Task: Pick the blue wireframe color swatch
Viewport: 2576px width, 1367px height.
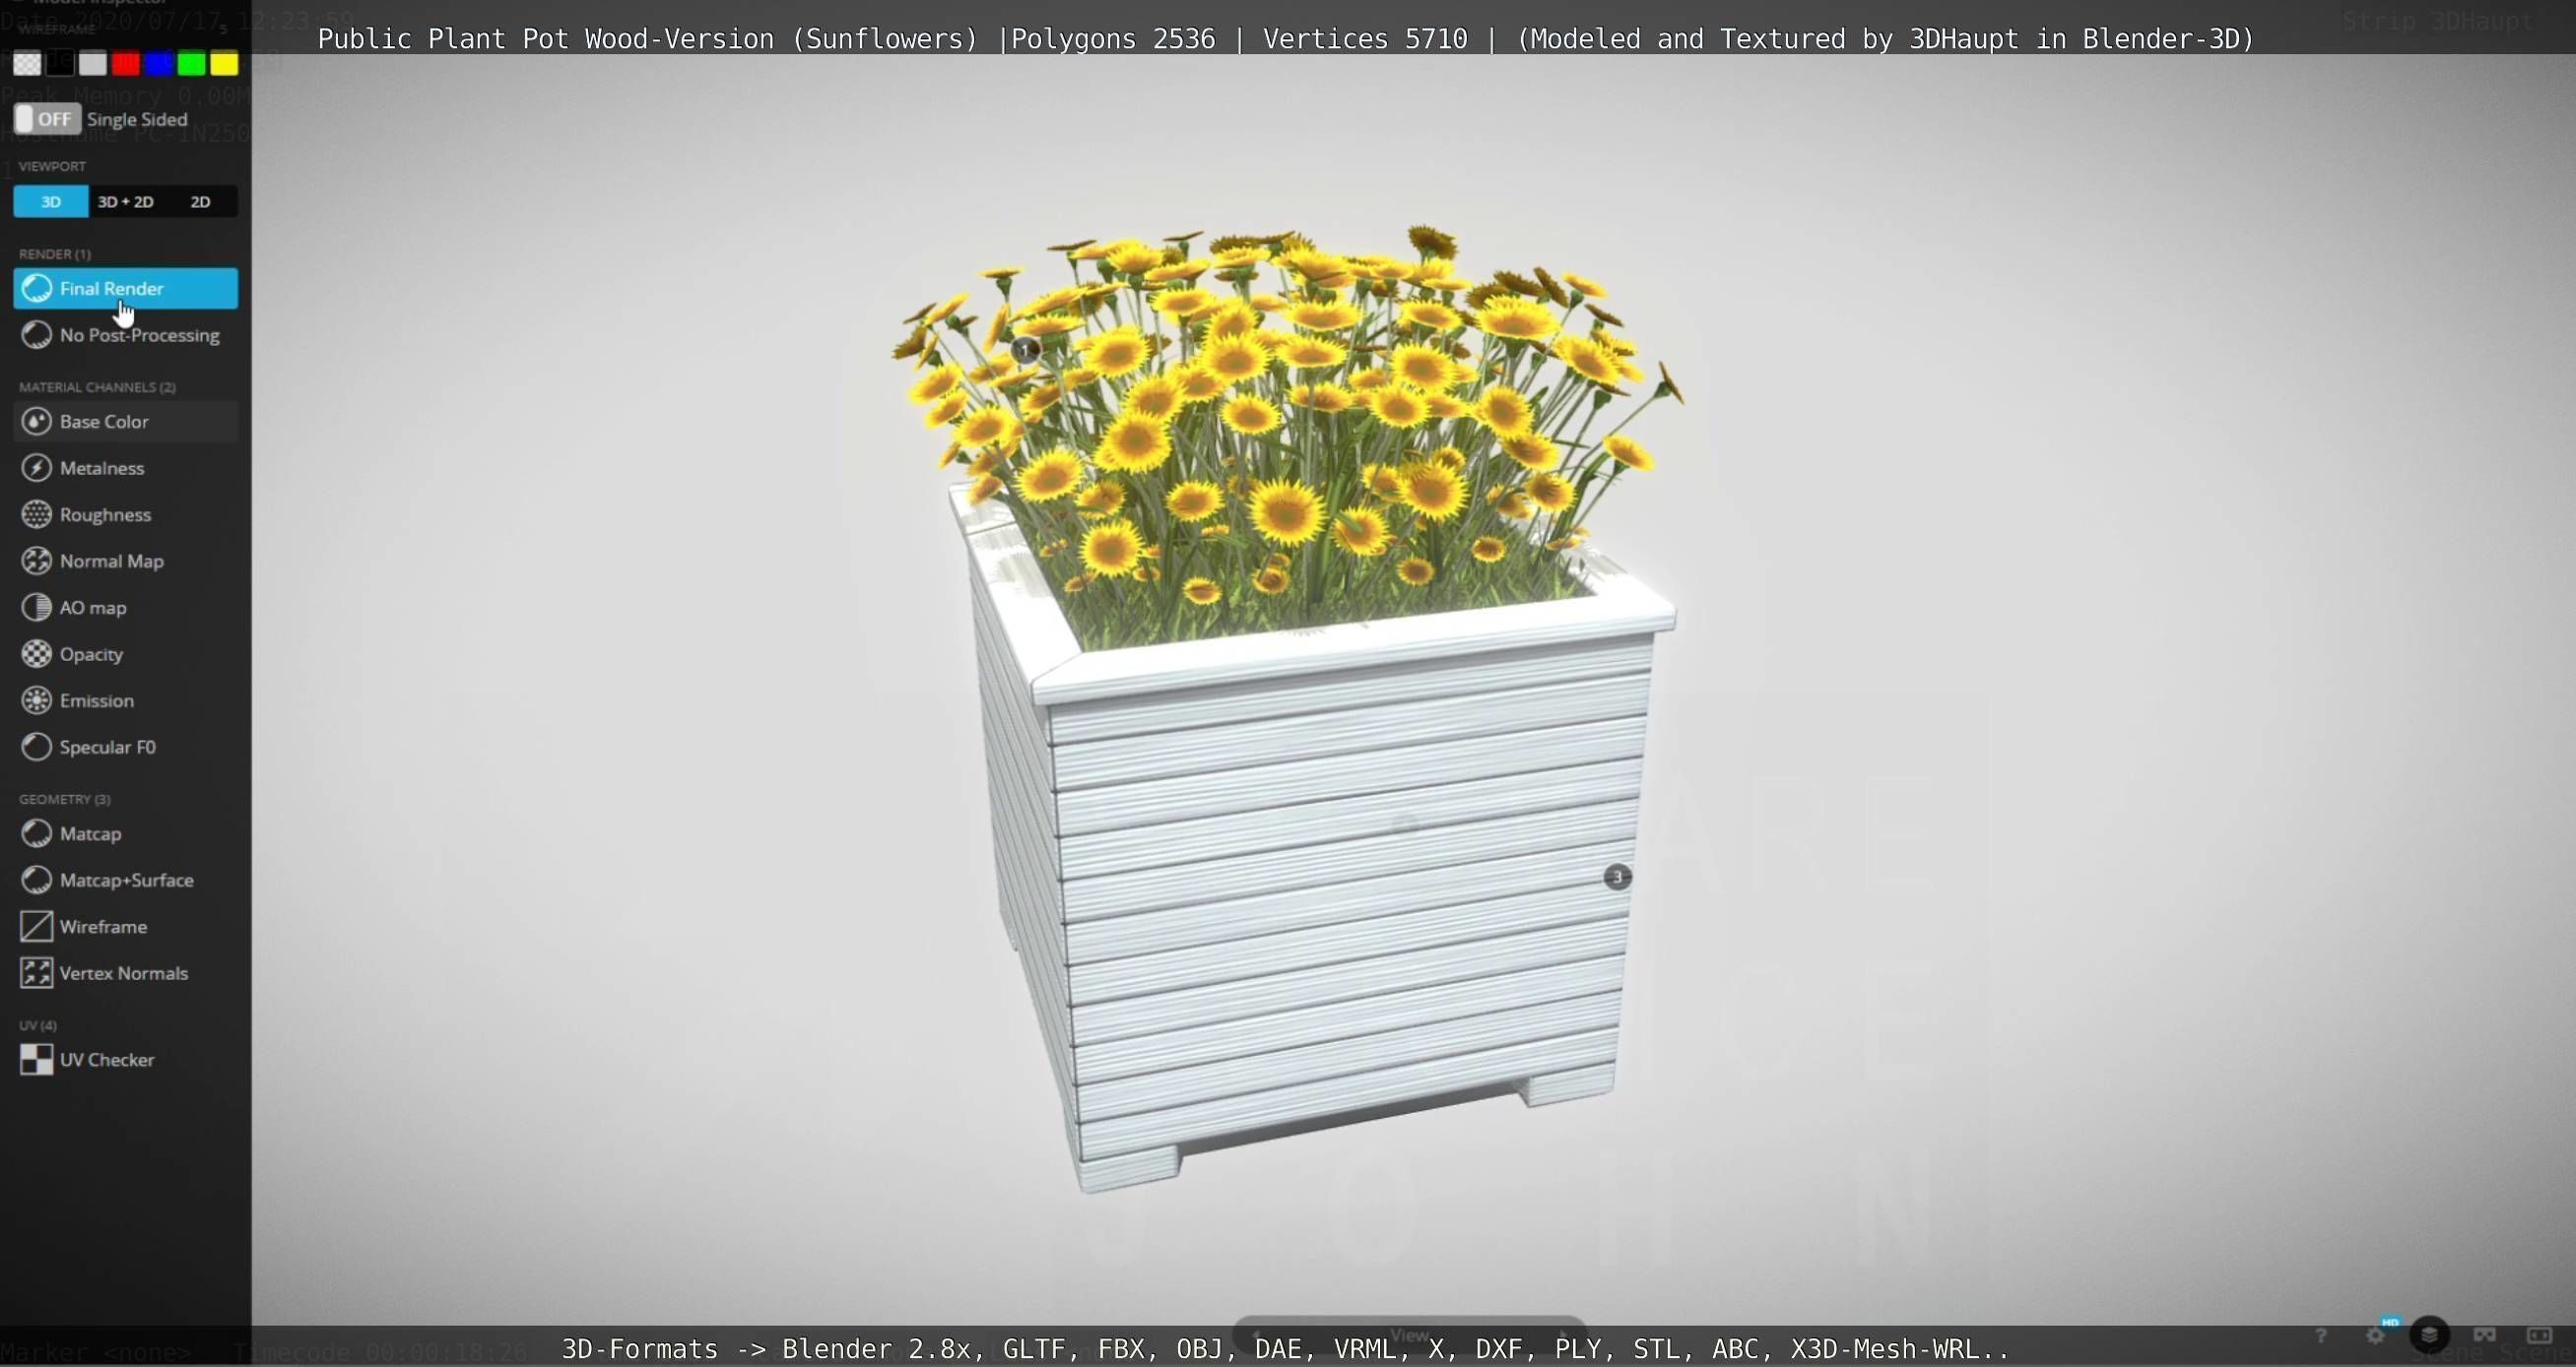Action: tap(159, 64)
